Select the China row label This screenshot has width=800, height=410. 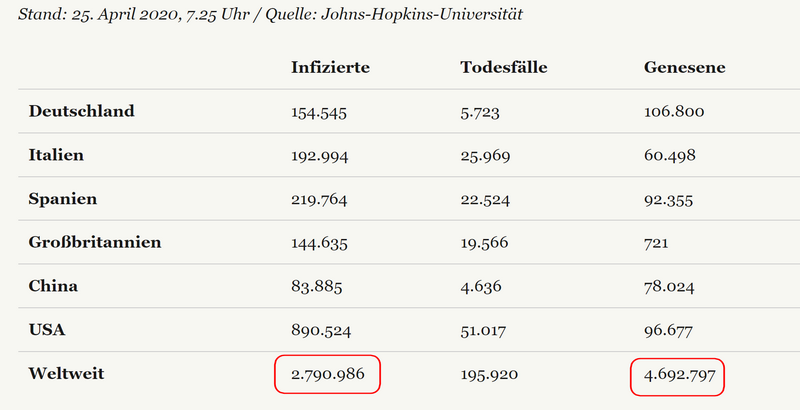coord(53,286)
